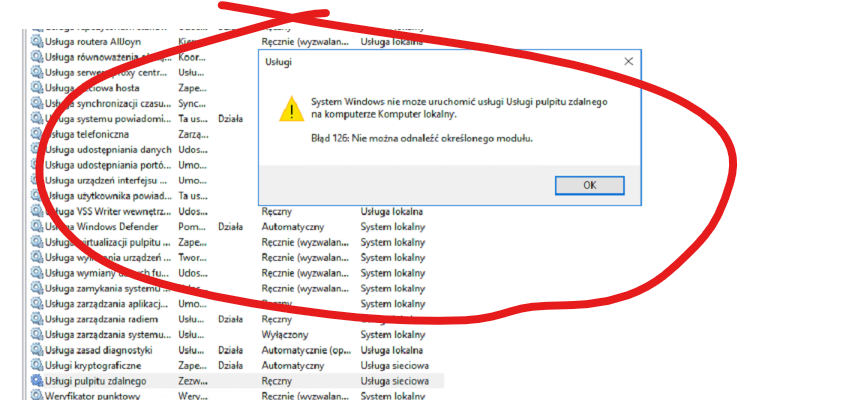Click gear icon of Usługa udostępniania portó
Image resolution: width=847 pixels, height=400 pixels.
[37, 165]
